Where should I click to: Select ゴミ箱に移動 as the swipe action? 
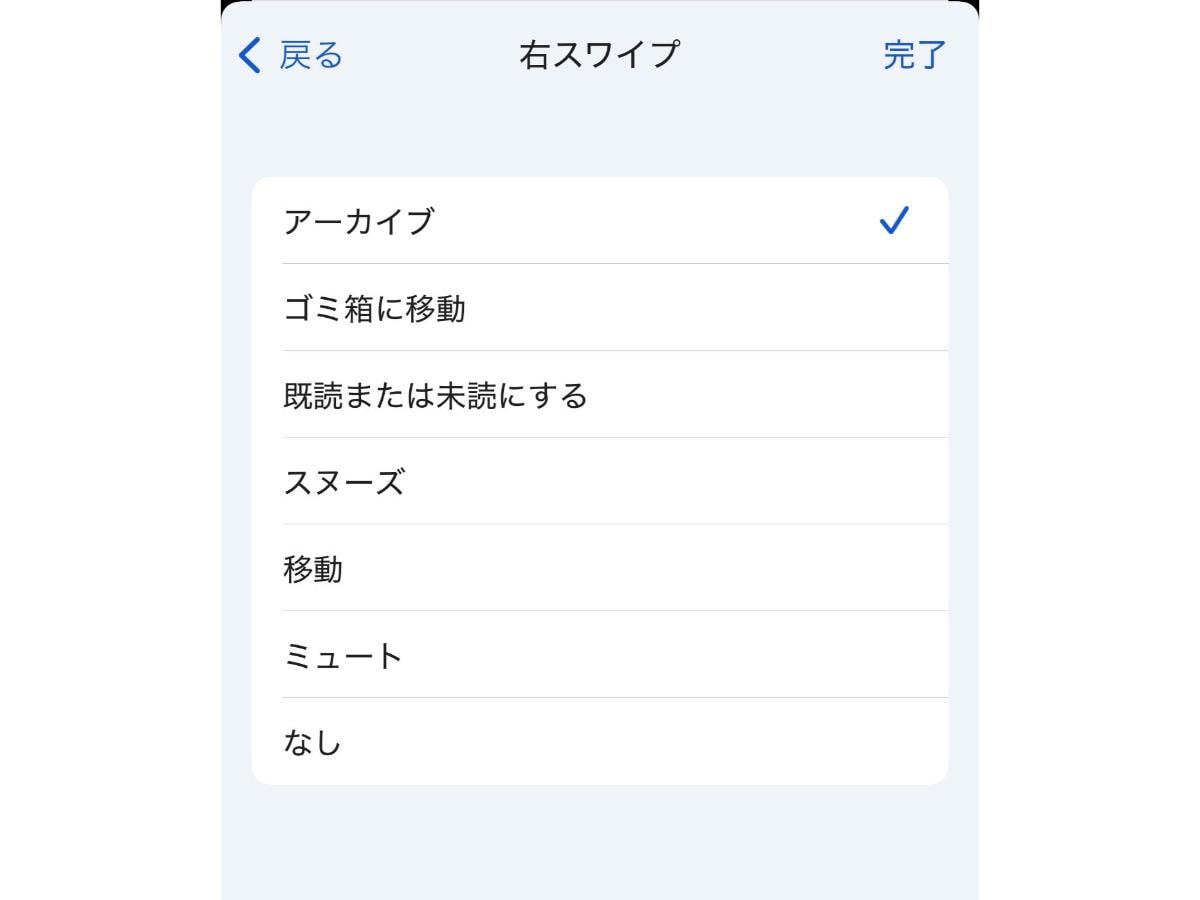click(600, 308)
